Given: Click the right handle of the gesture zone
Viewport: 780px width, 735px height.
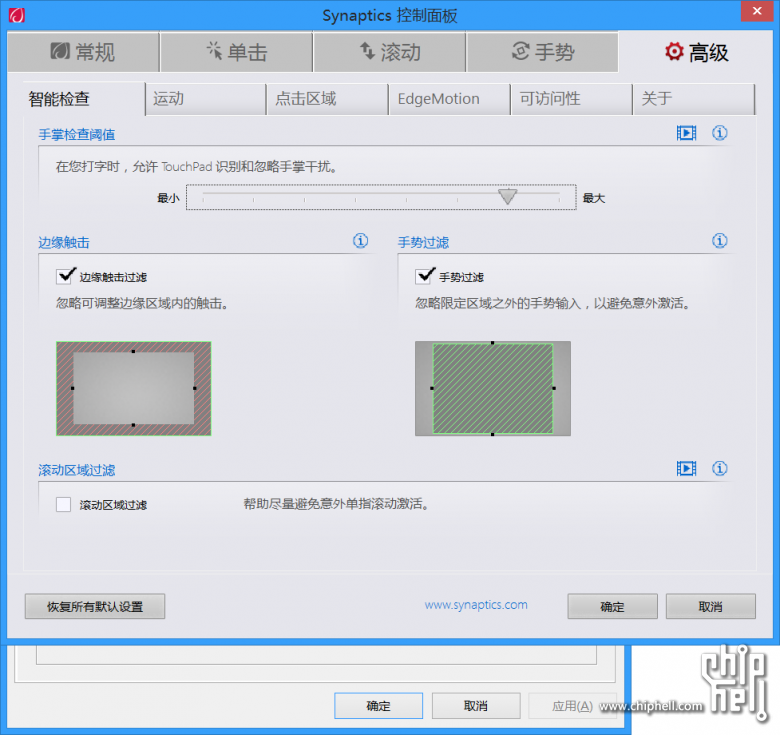Looking at the screenshot, I should tap(554, 388).
